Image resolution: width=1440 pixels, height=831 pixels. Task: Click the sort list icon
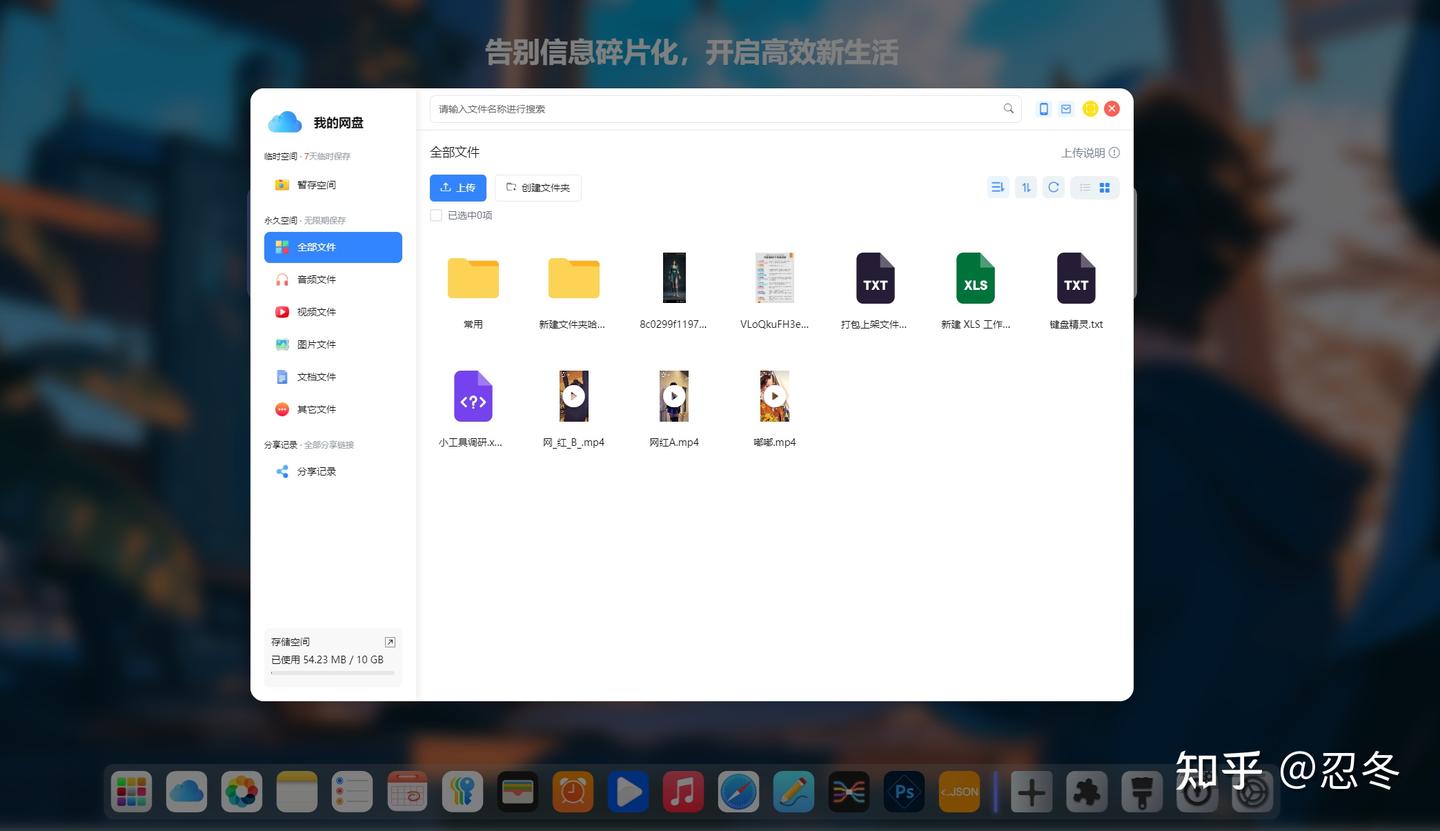click(x=997, y=187)
